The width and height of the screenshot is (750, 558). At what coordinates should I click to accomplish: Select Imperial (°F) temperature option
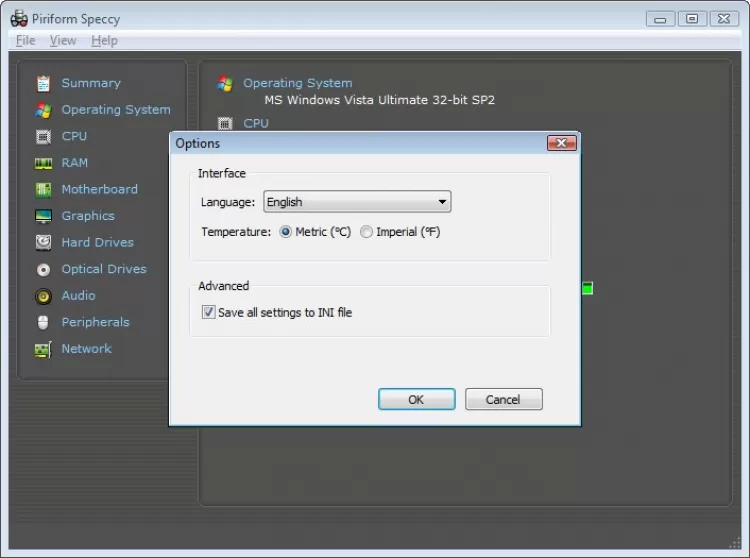[x=366, y=232]
